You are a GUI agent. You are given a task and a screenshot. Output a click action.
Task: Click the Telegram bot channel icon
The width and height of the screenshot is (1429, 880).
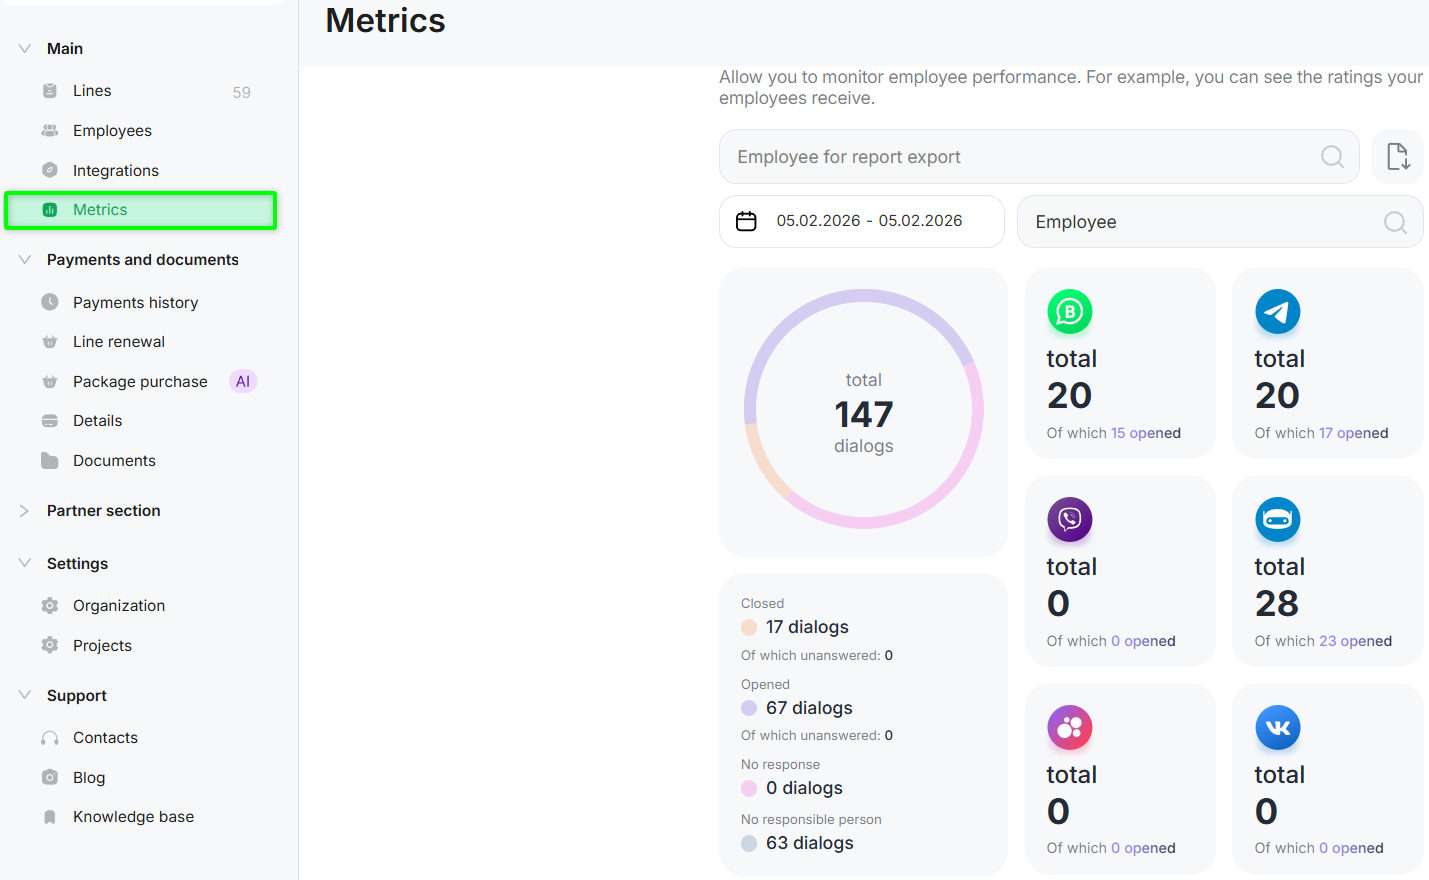click(x=1277, y=520)
